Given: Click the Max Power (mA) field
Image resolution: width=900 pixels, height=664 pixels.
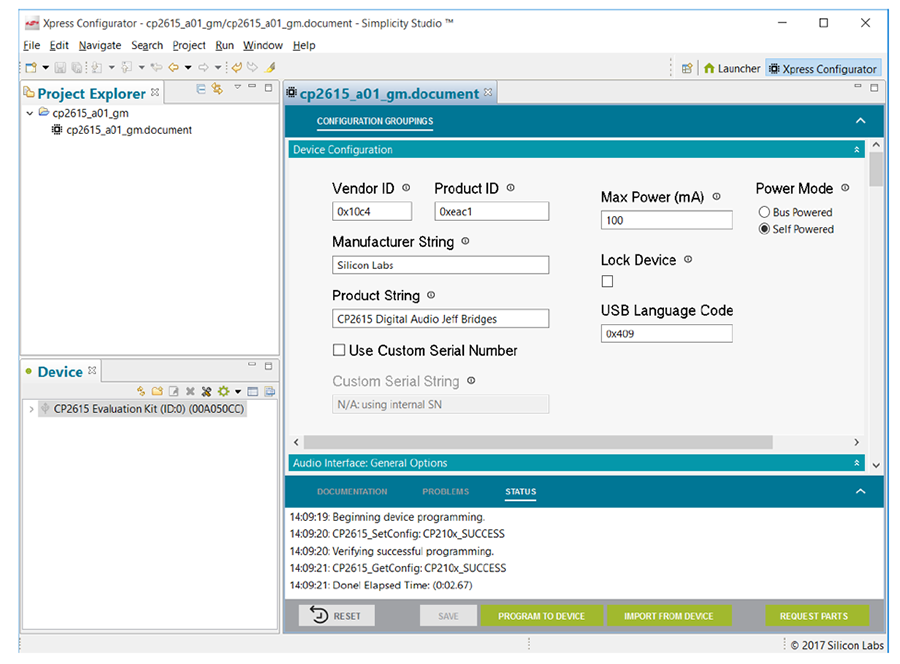Looking at the screenshot, I should tap(666, 220).
